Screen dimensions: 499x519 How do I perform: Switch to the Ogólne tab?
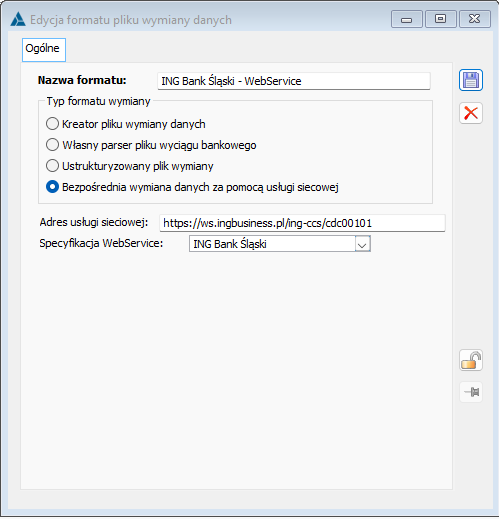click(44, 49)
